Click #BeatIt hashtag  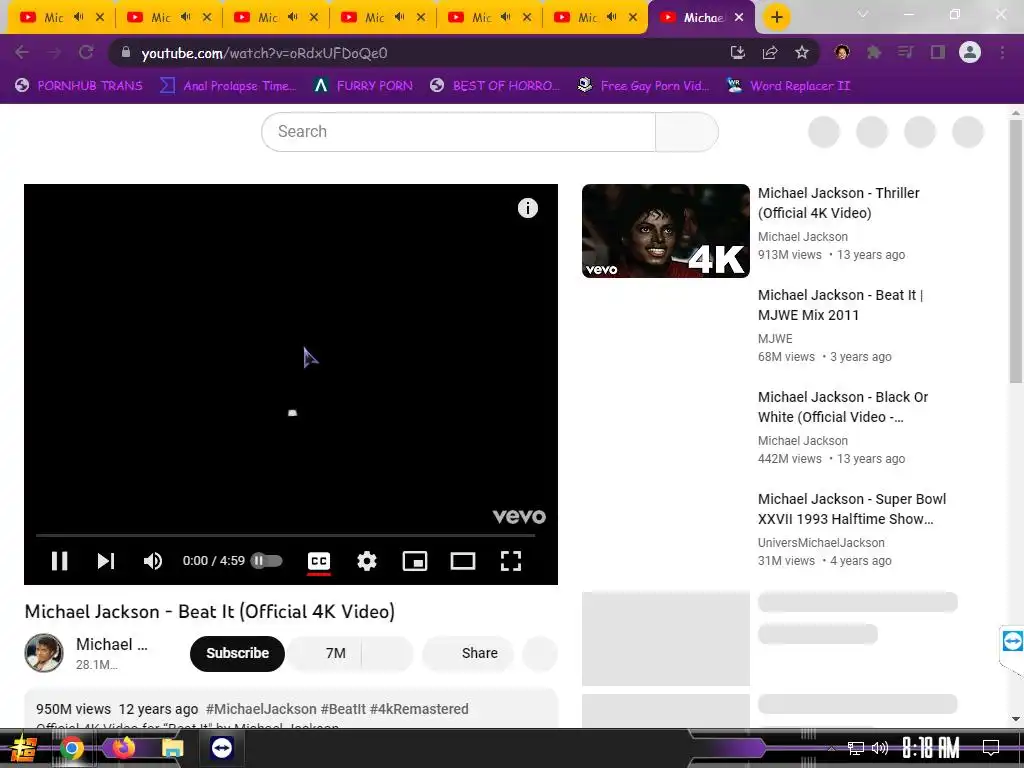click(343, 709)
